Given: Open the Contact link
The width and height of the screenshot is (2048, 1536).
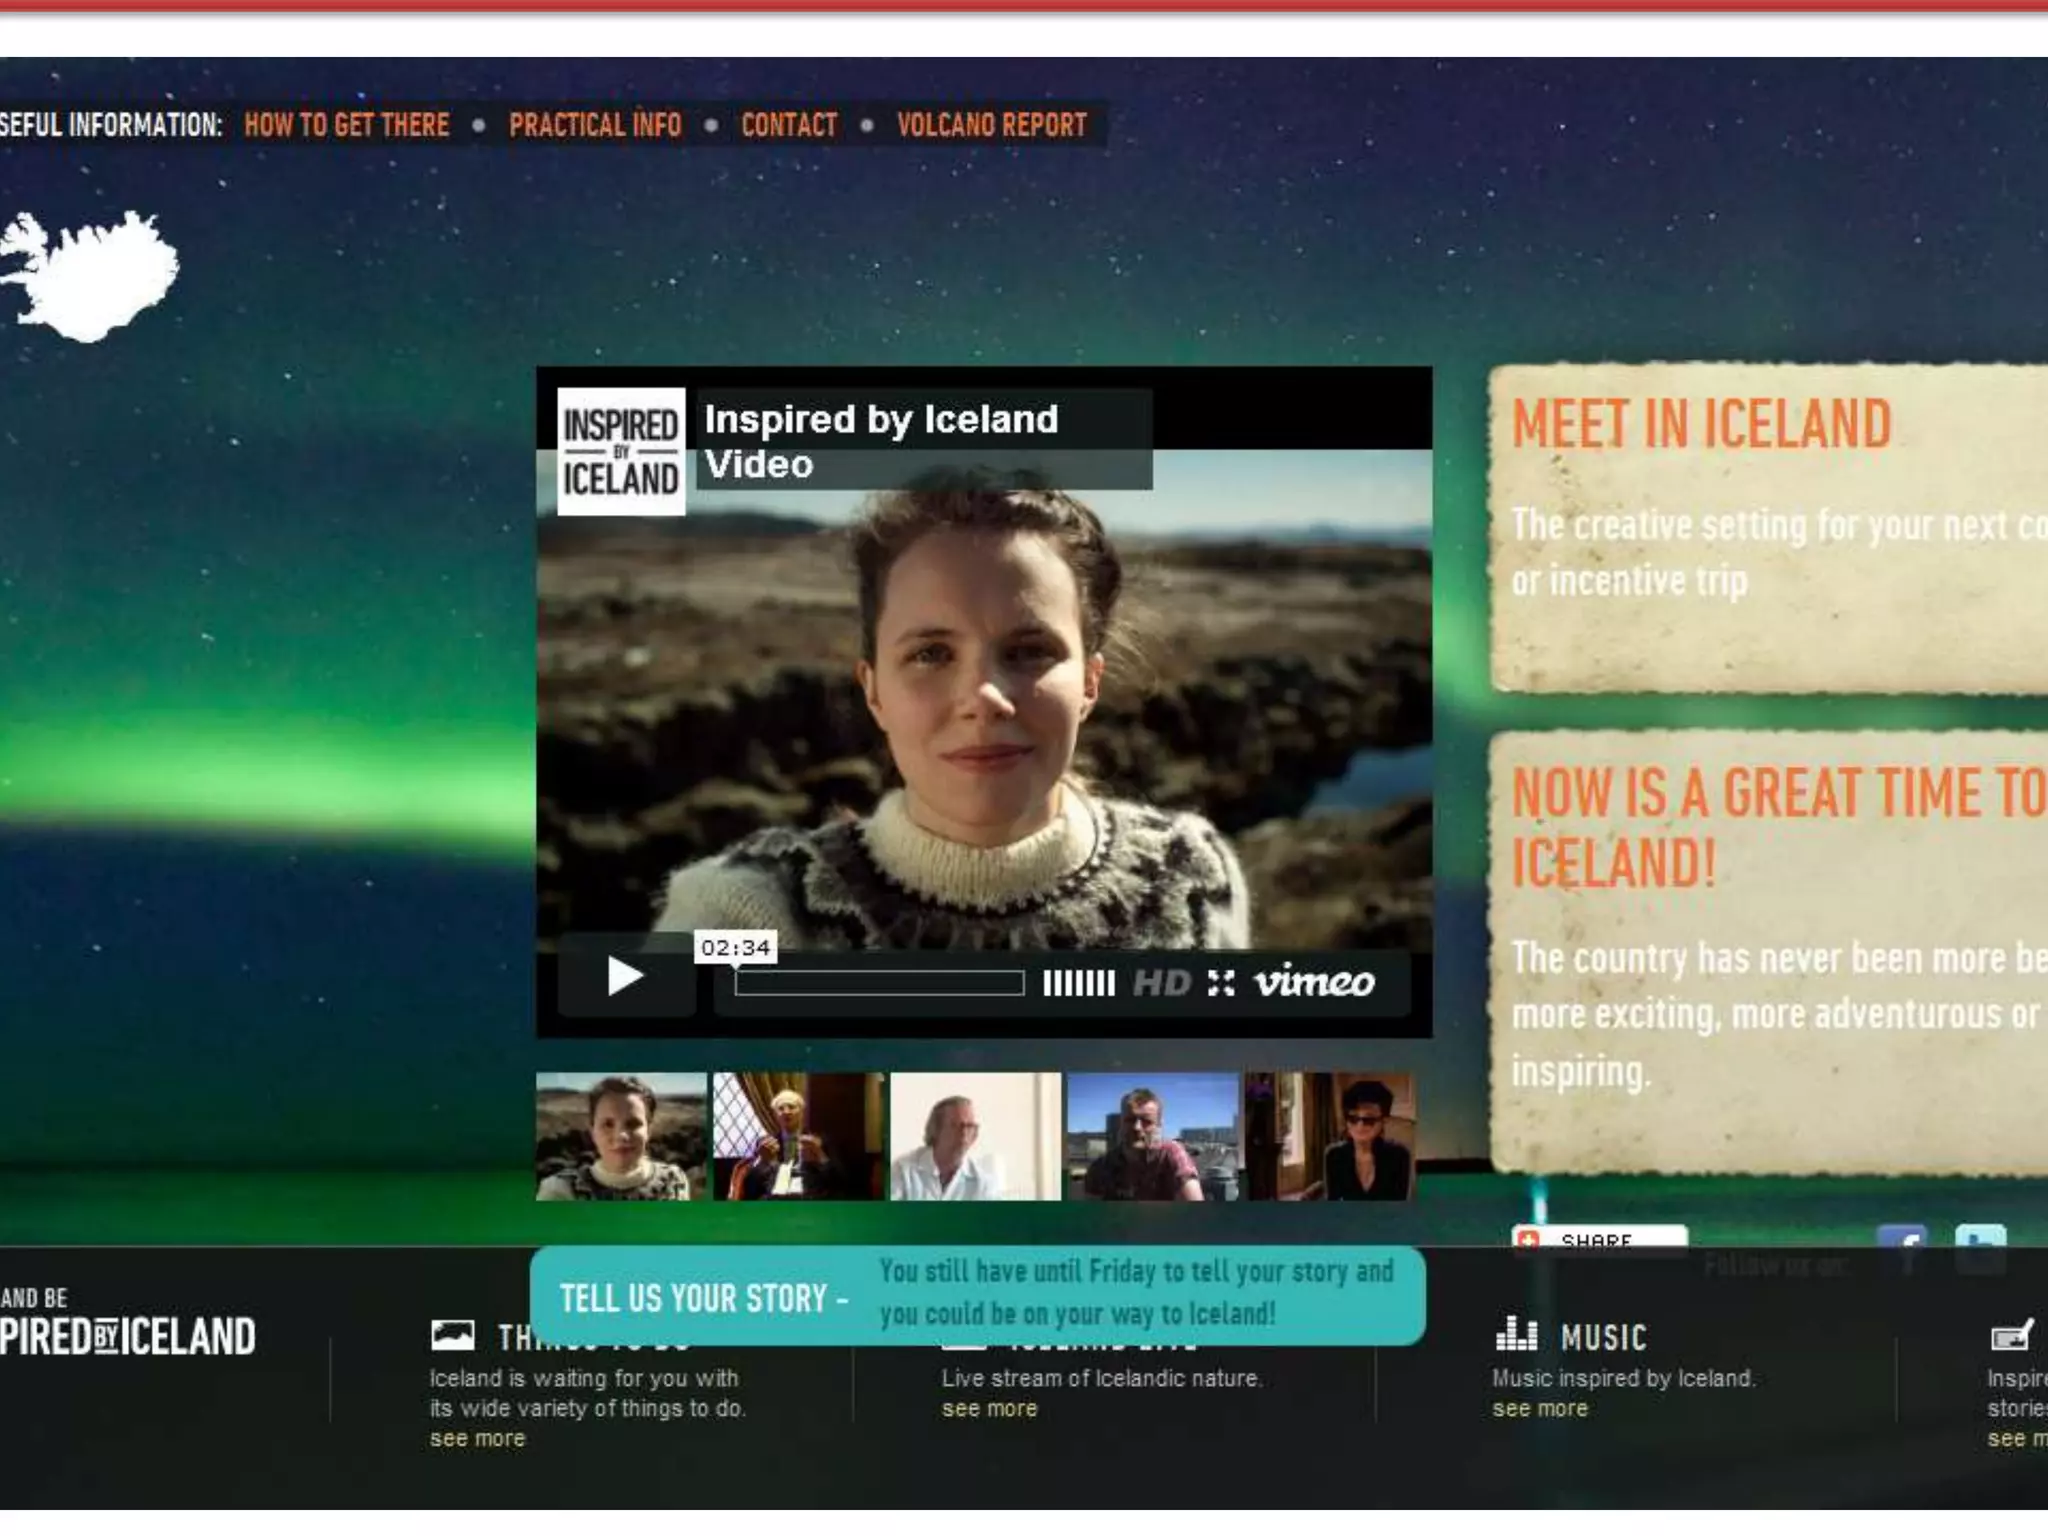Looking at the screenshot, I should [x=789, y=125].
